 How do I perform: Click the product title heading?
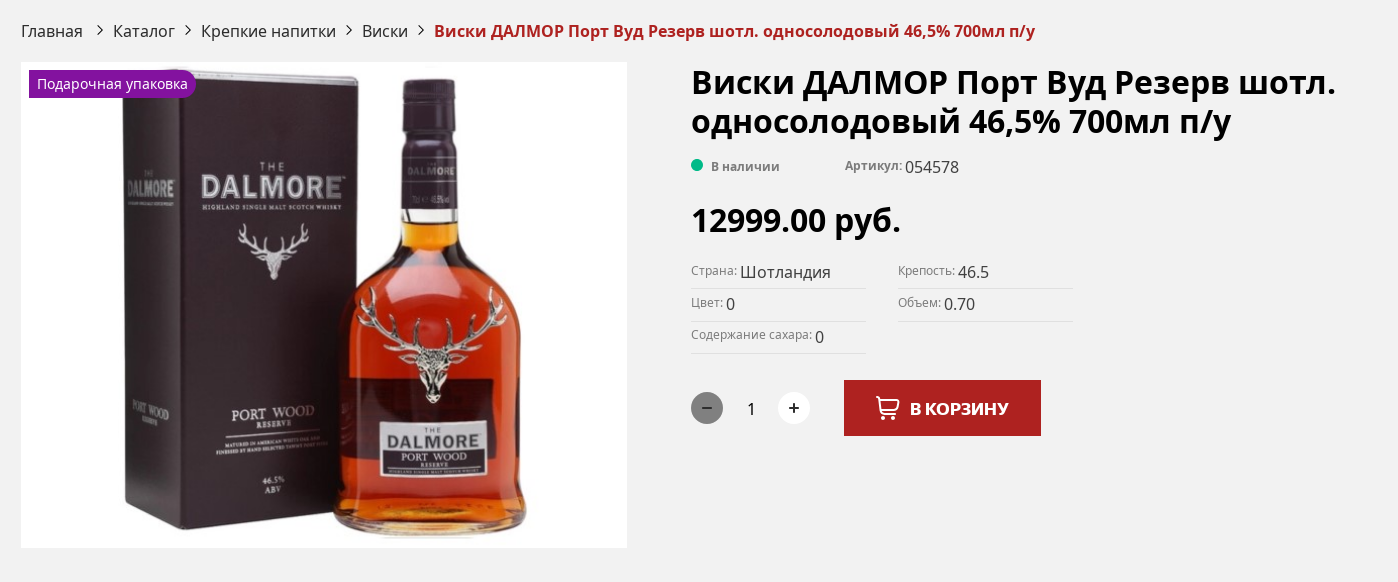(x=1013, y=102)
